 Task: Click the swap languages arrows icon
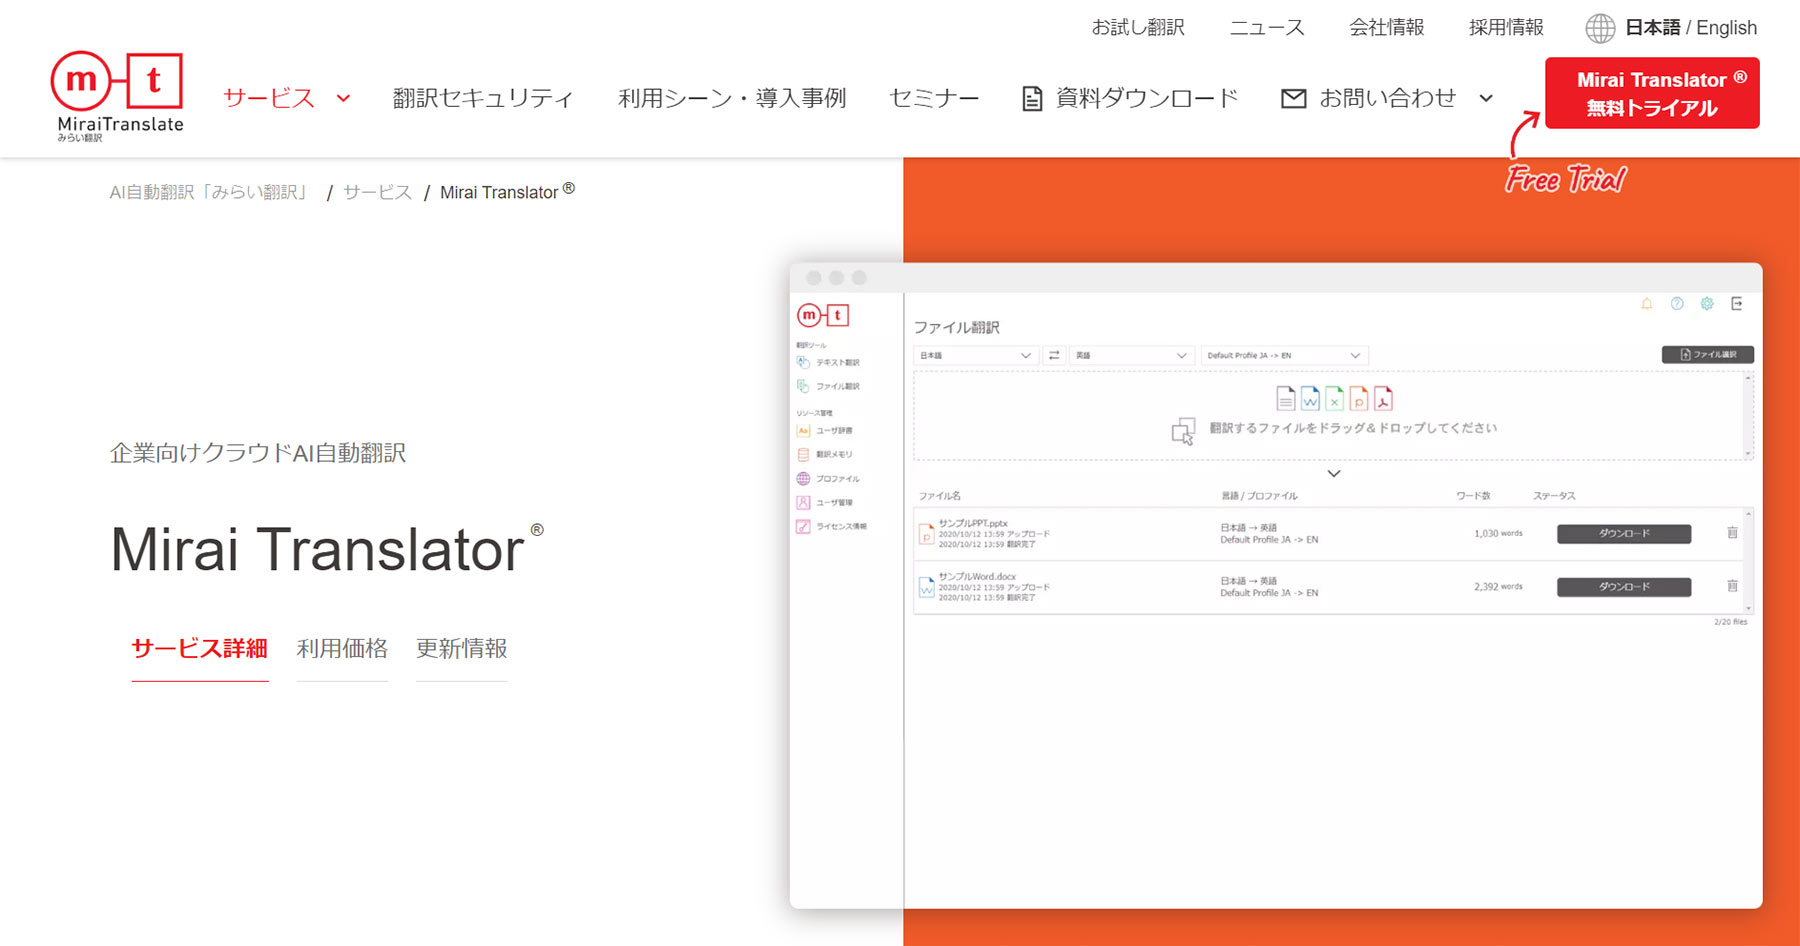coord(1054,355)
